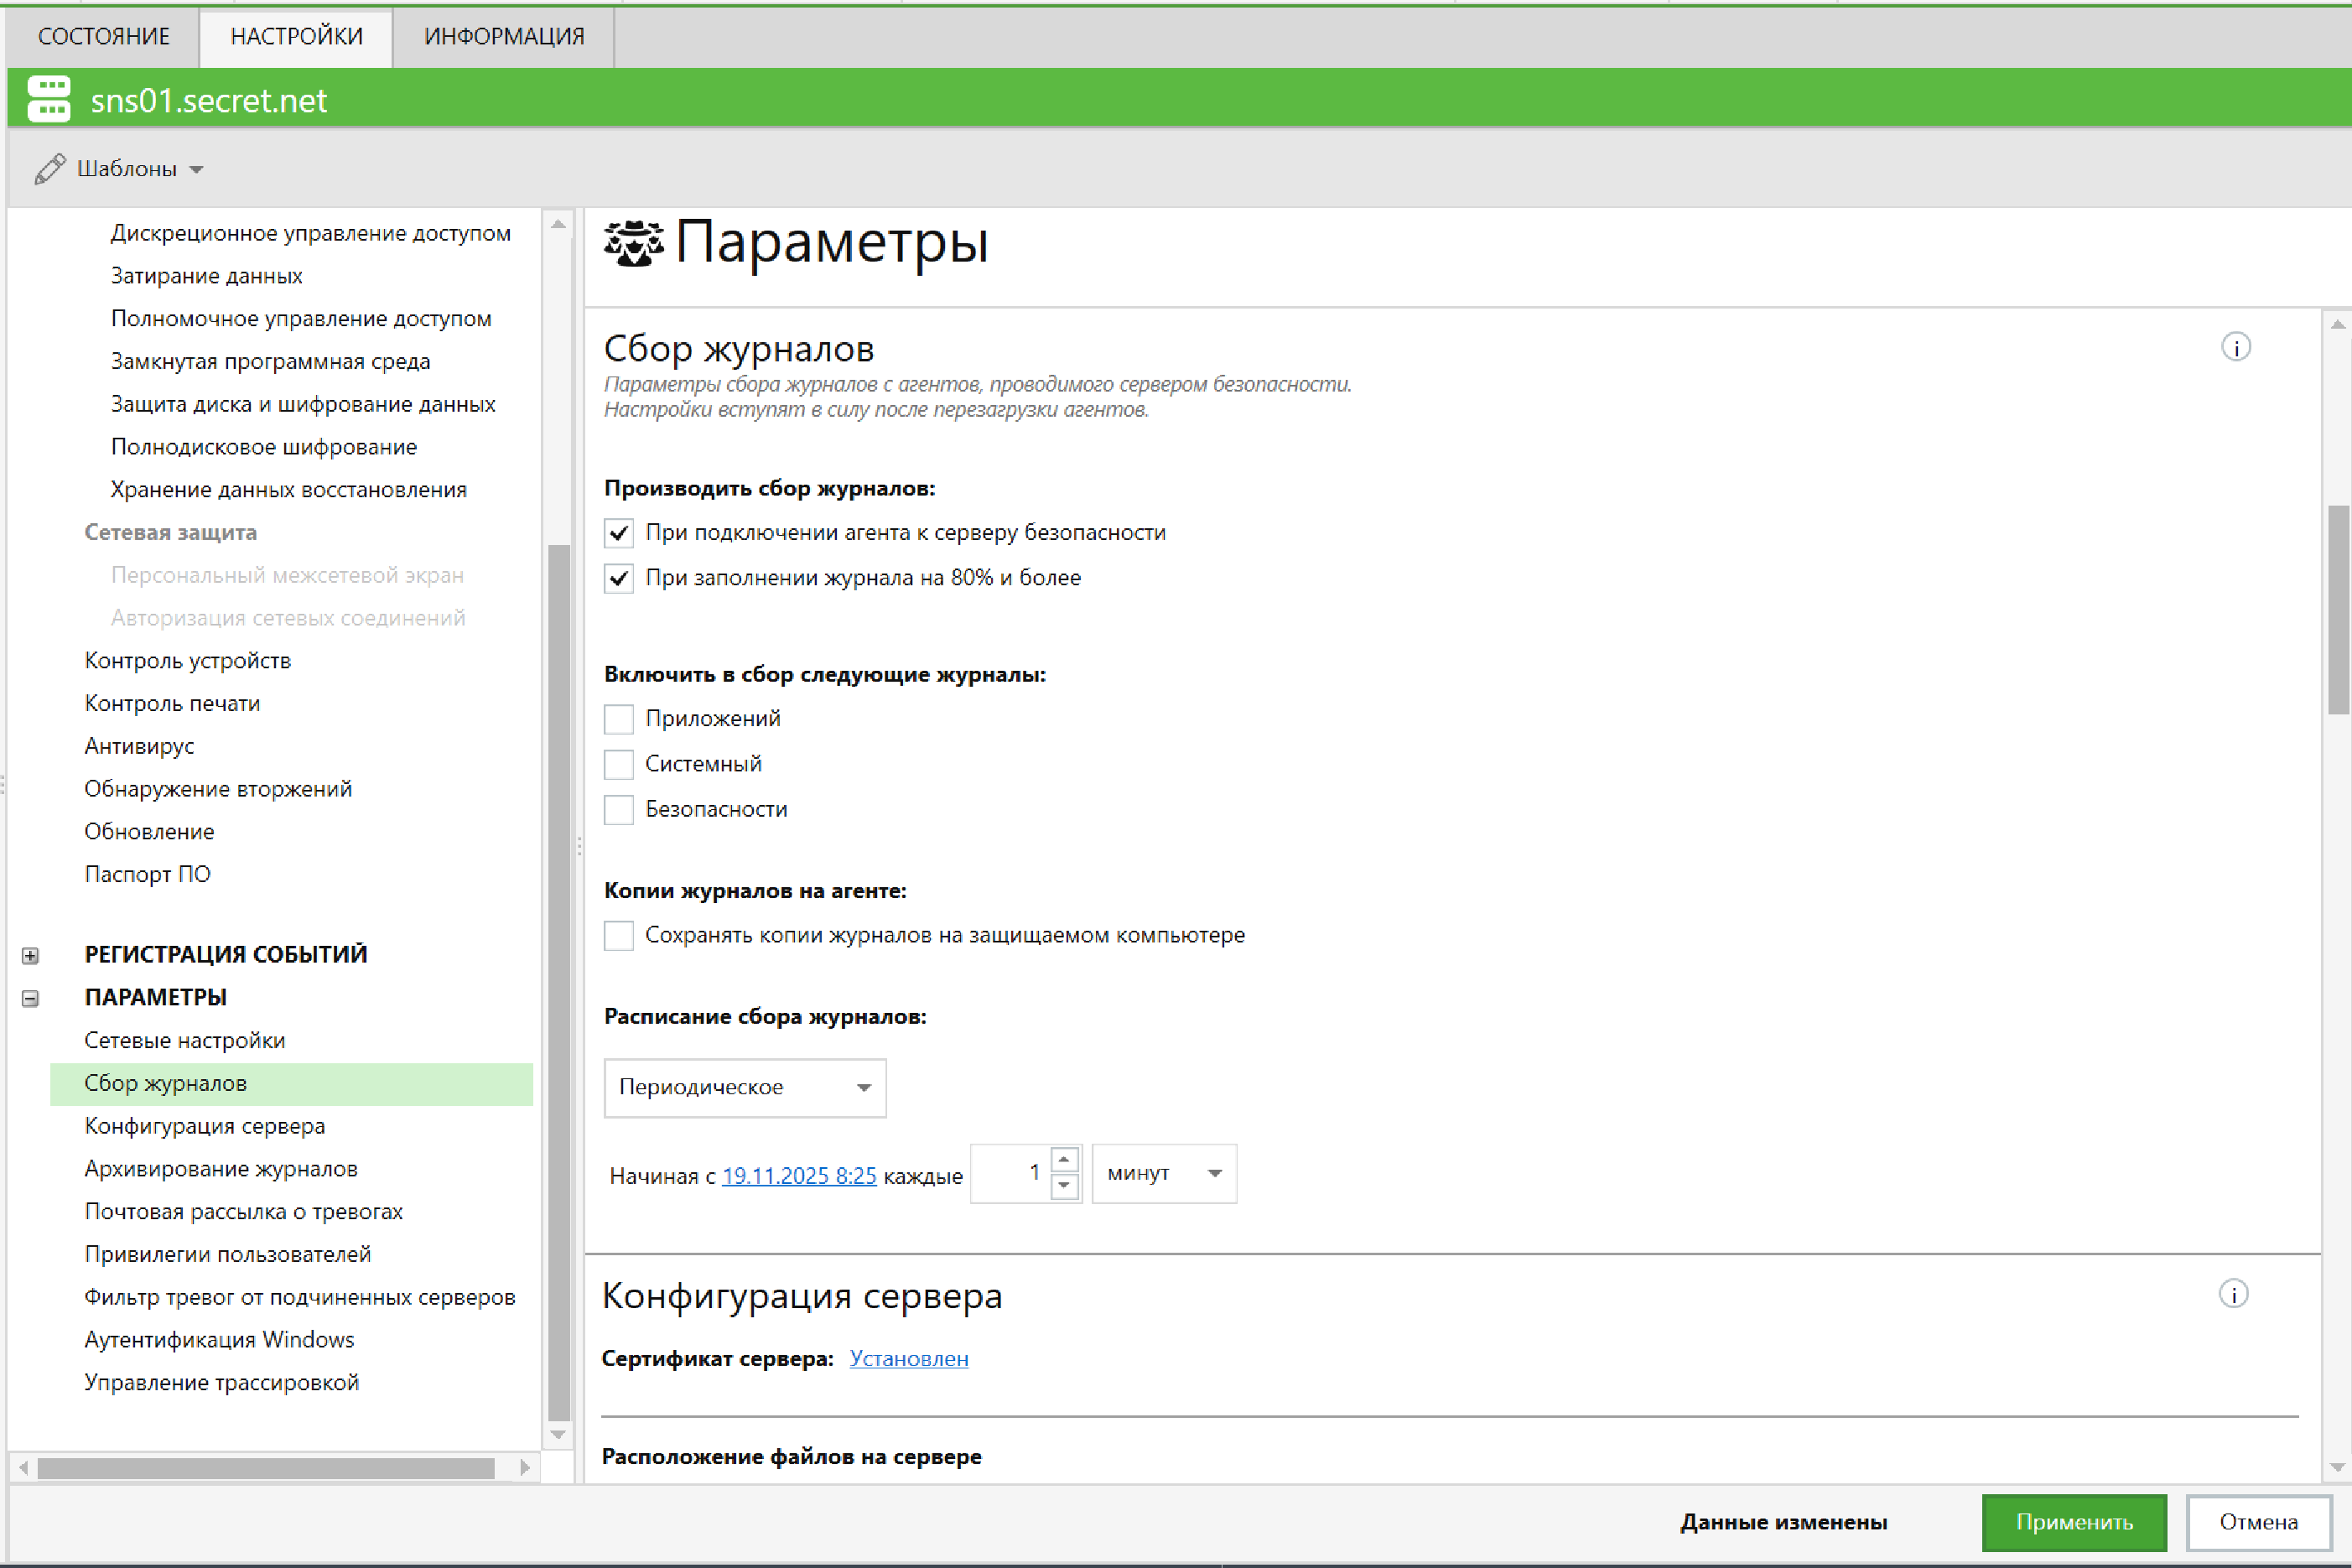2352x1568 pixels.
Task: Enable the Системный journal checkbox
Action: coord(618,764)
